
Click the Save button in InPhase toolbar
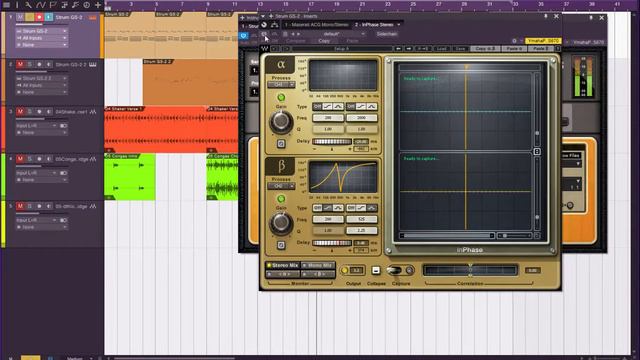460,49
